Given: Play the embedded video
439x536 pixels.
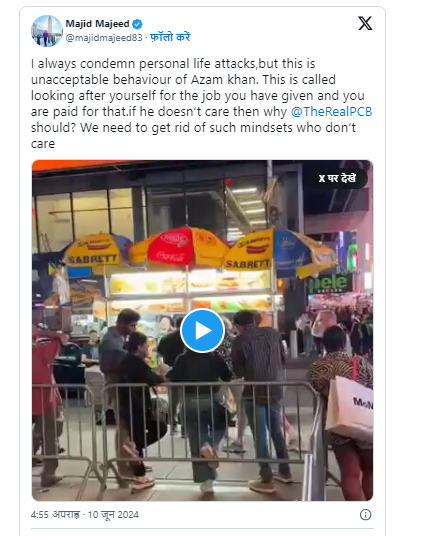Looking at the screenshot, I should (202, 331).
